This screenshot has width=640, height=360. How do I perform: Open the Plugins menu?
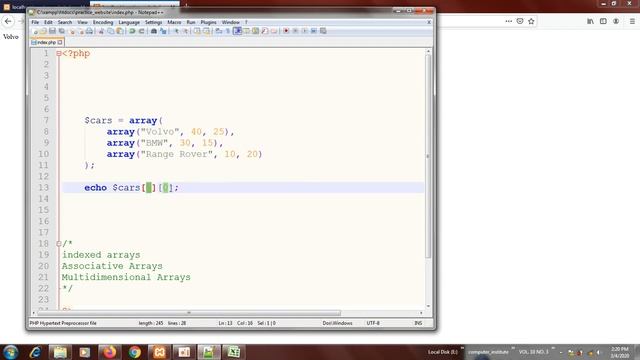point(209,22)
